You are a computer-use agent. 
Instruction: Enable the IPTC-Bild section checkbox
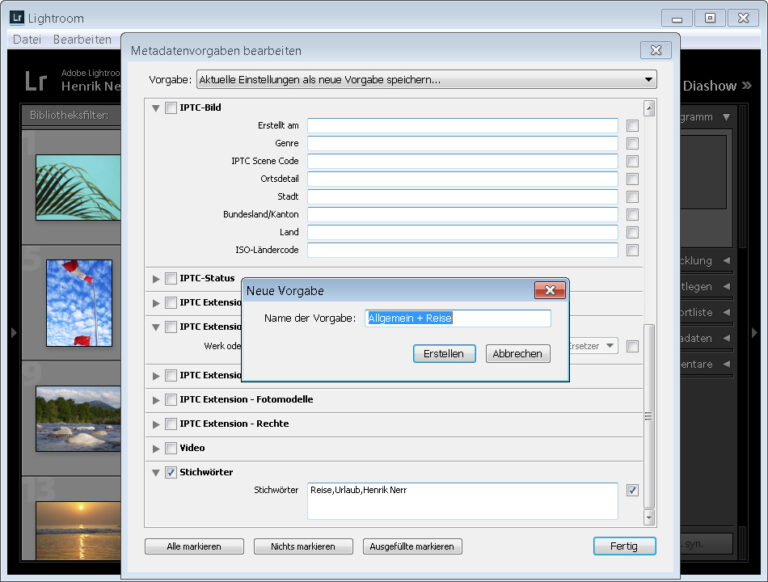coord(171,108)
